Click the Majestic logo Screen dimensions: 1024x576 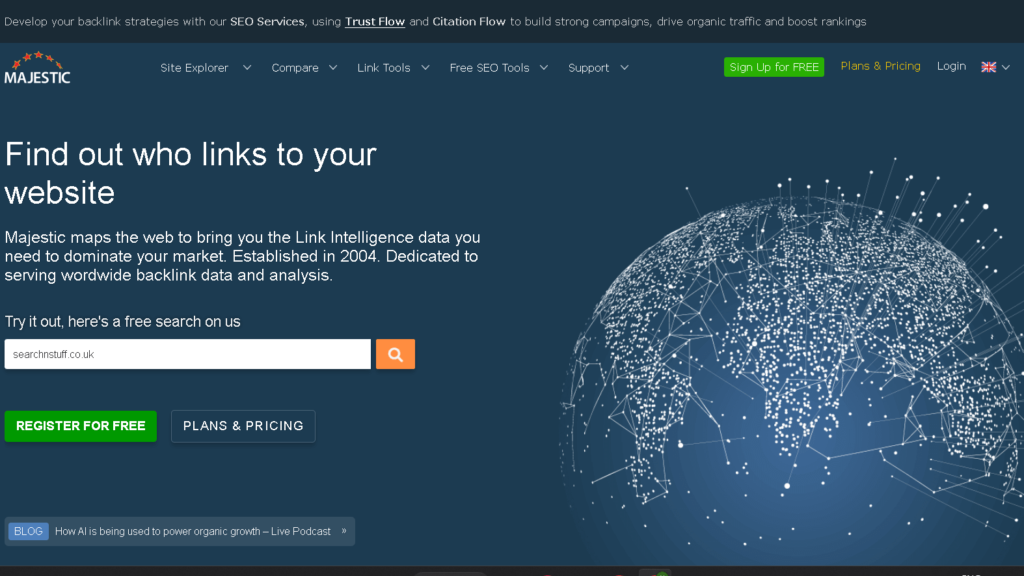tap(37, 68)
